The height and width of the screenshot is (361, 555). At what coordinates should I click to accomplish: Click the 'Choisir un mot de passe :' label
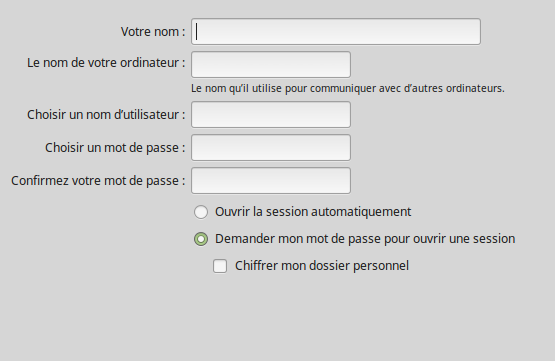pos(115,148)
